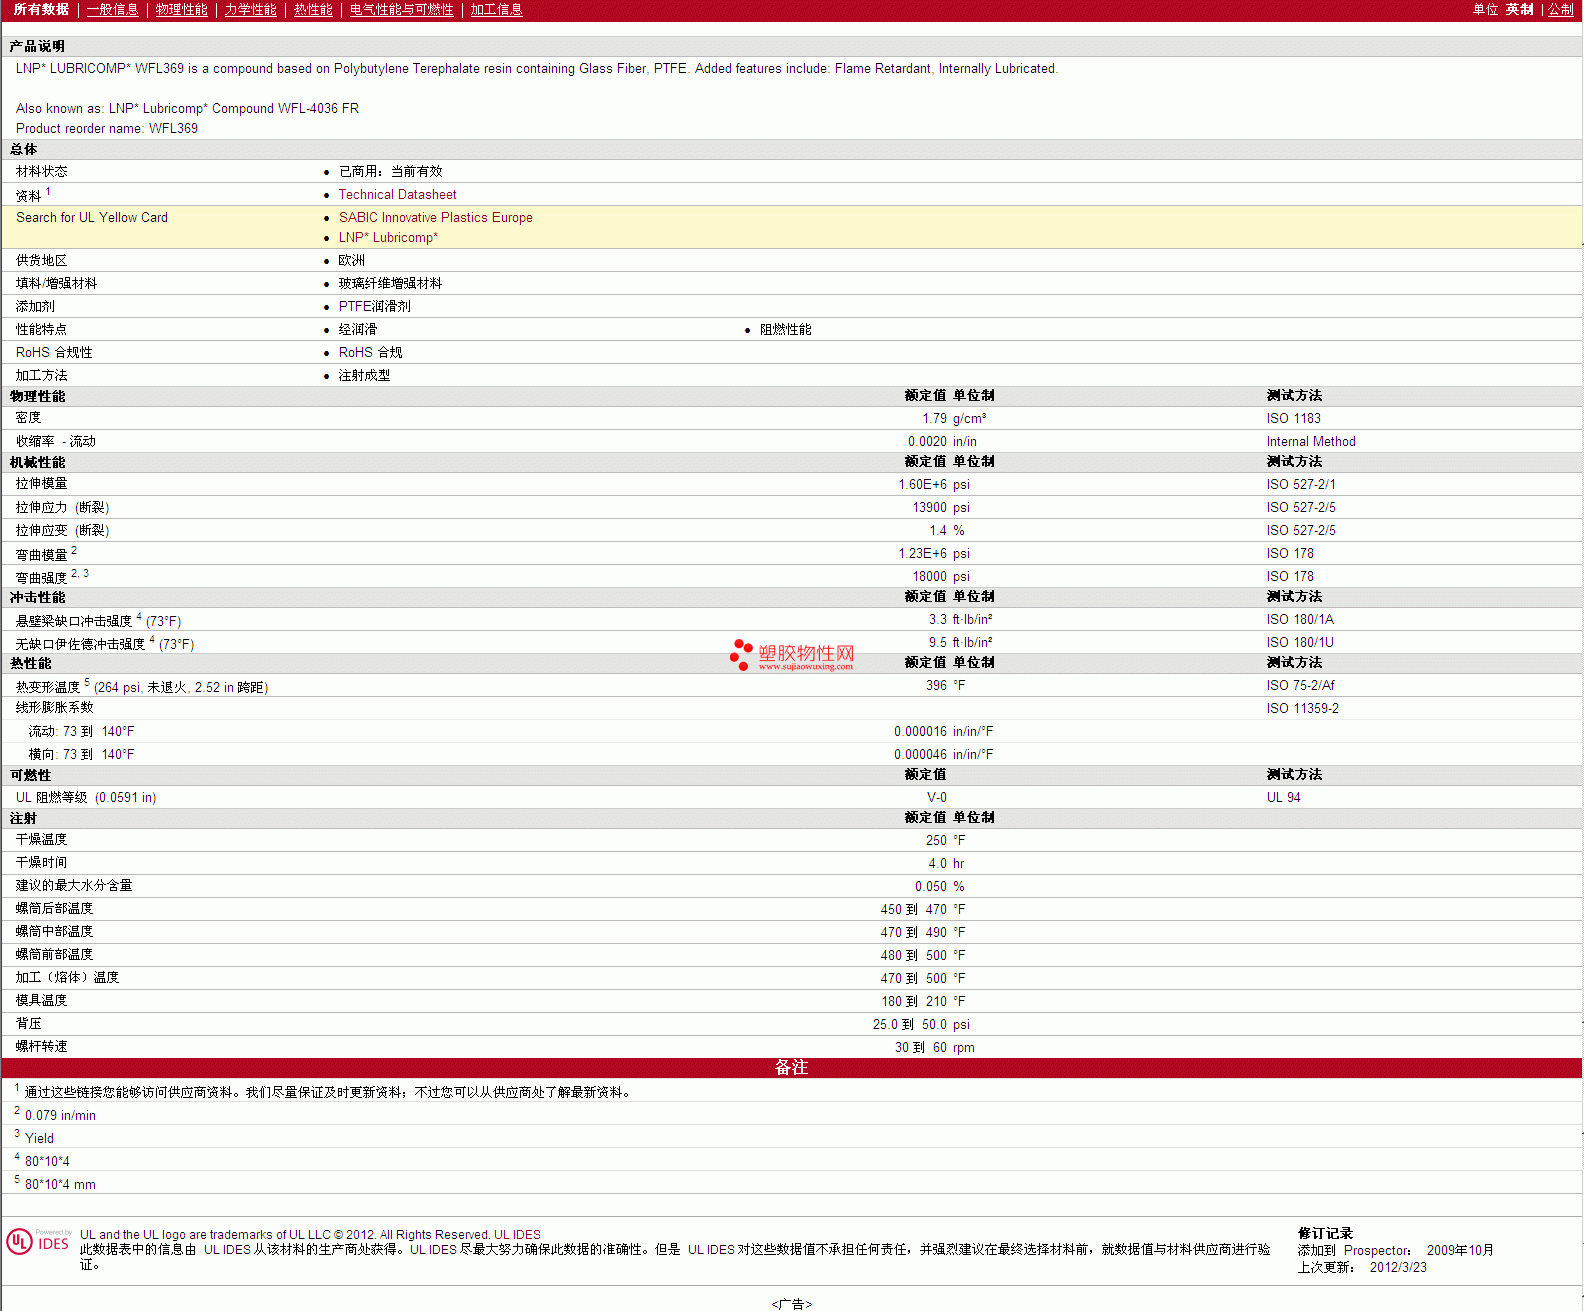This screenshot has height=1311, width=1584.
Task: Click ISO 75-2/Af test method
Action: click(1300, 686)
